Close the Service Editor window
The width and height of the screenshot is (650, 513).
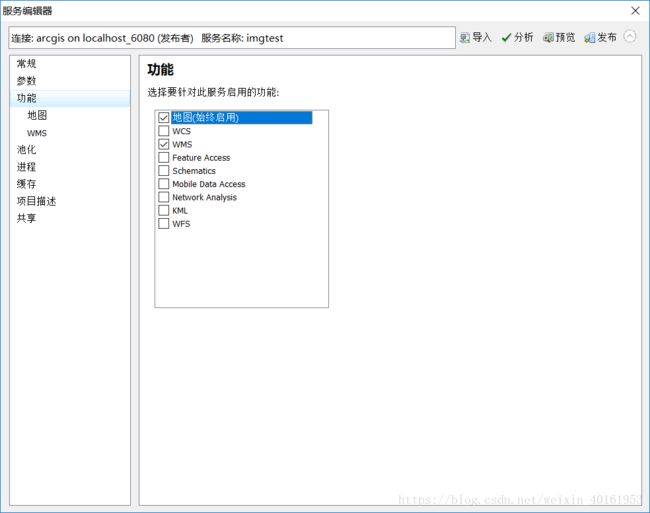tap(635, 11)
